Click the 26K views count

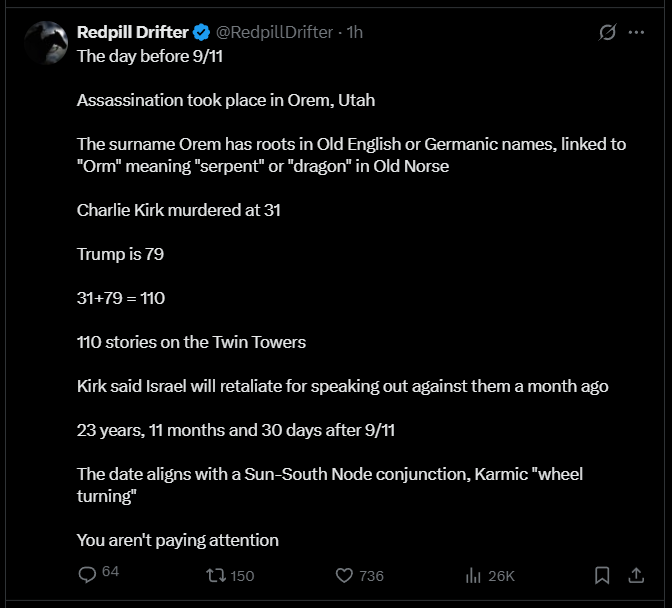[x=501, y=575]
